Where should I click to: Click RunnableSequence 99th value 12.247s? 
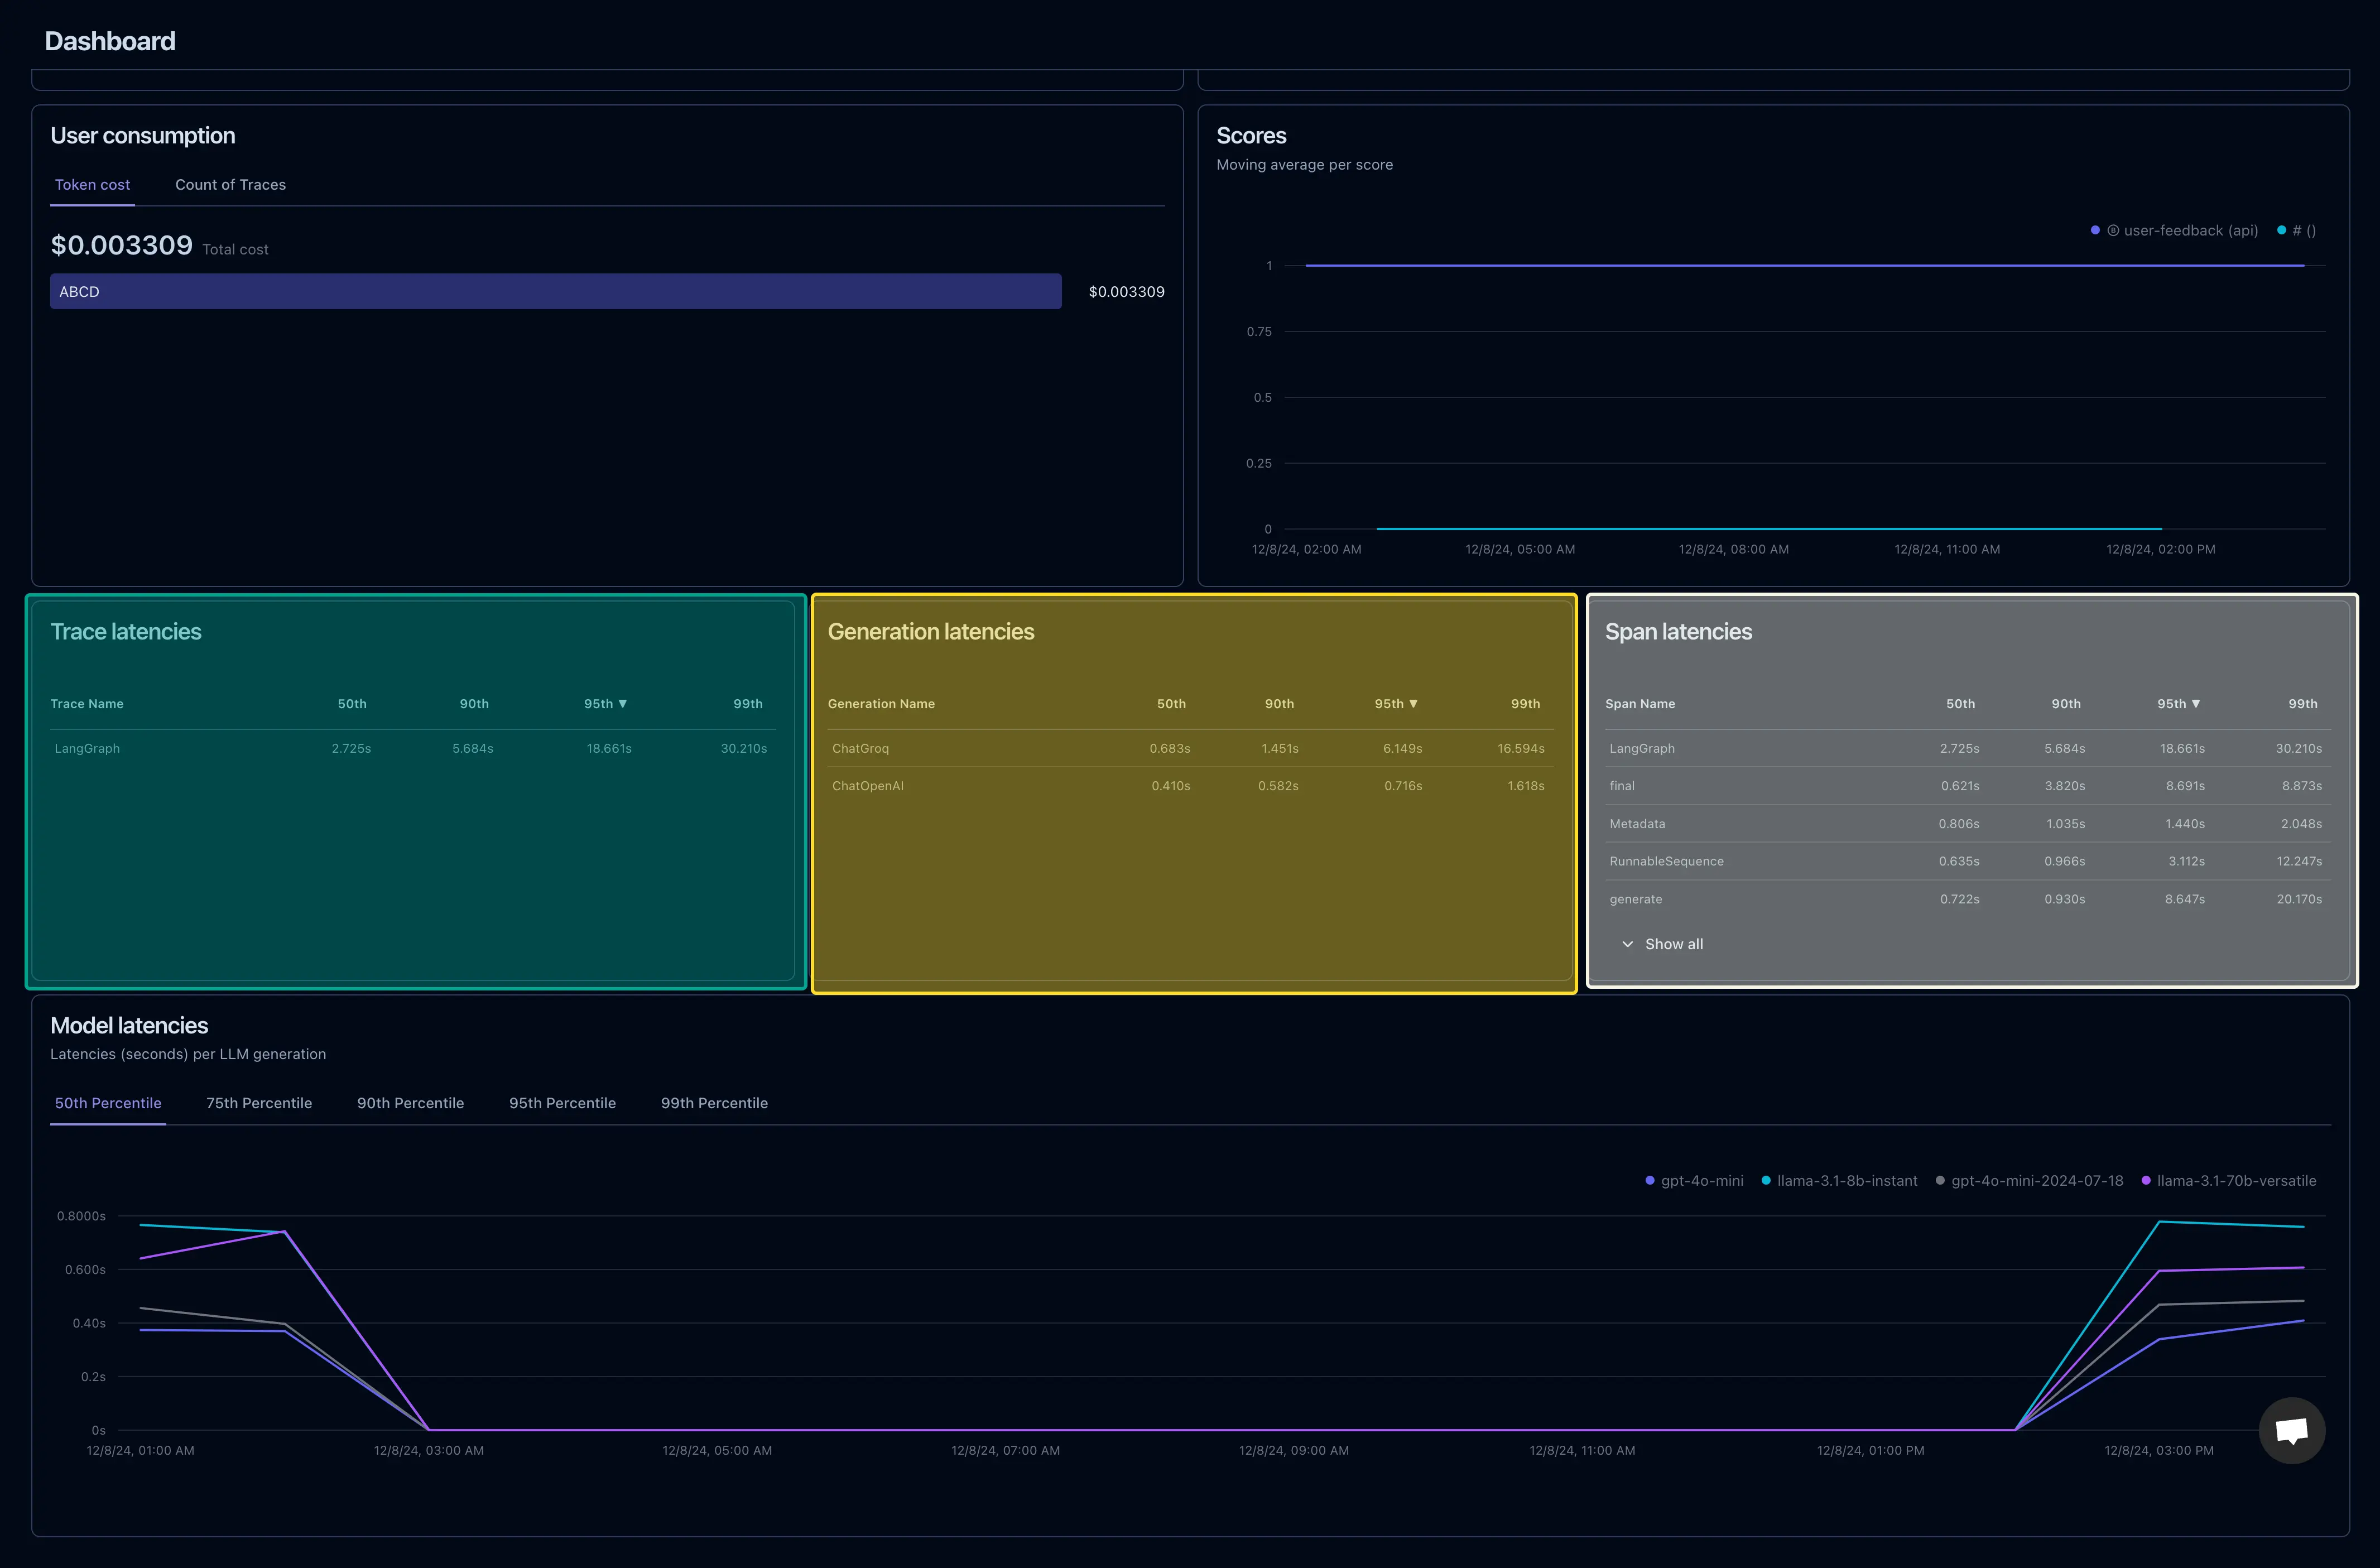(x=2299, y=861)
